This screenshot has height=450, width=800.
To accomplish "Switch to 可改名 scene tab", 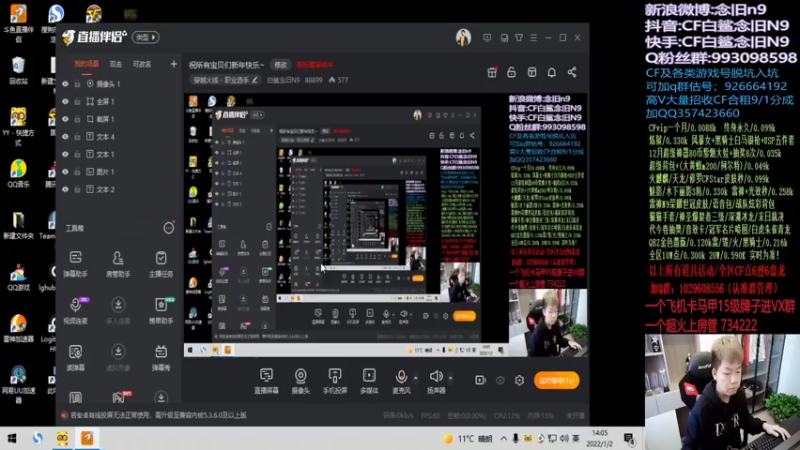I will click(x=142, y=64).
